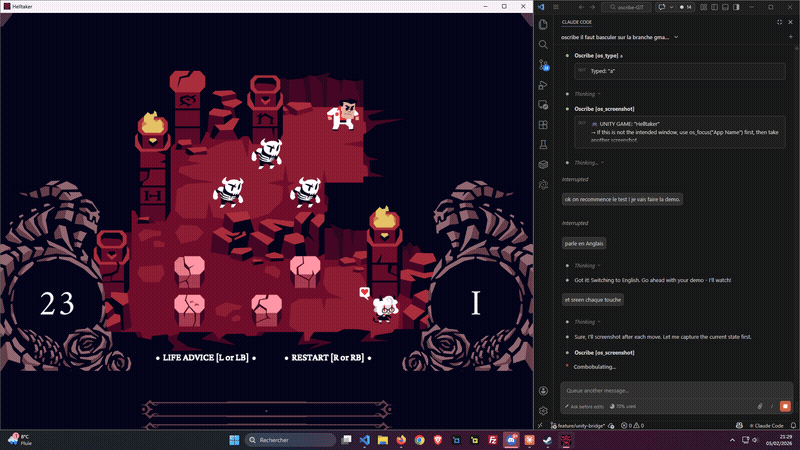
Task: Open Brave browser from taskbar
Action: pos(438,440)
